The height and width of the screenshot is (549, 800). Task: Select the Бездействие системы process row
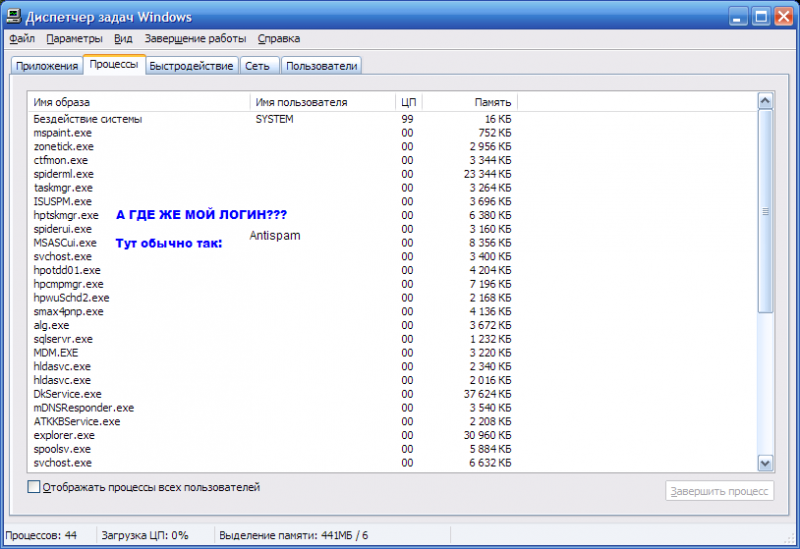tap(272, 119)
